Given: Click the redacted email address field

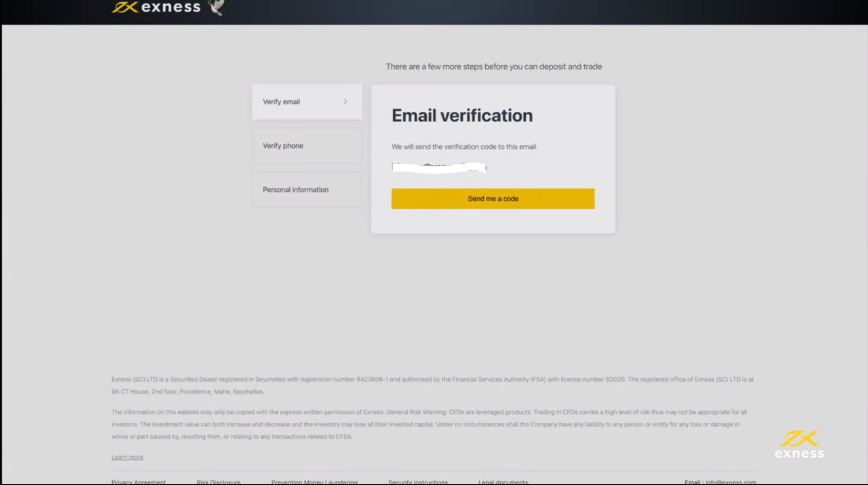Looking at the screenshot, I should coord(439,166).
